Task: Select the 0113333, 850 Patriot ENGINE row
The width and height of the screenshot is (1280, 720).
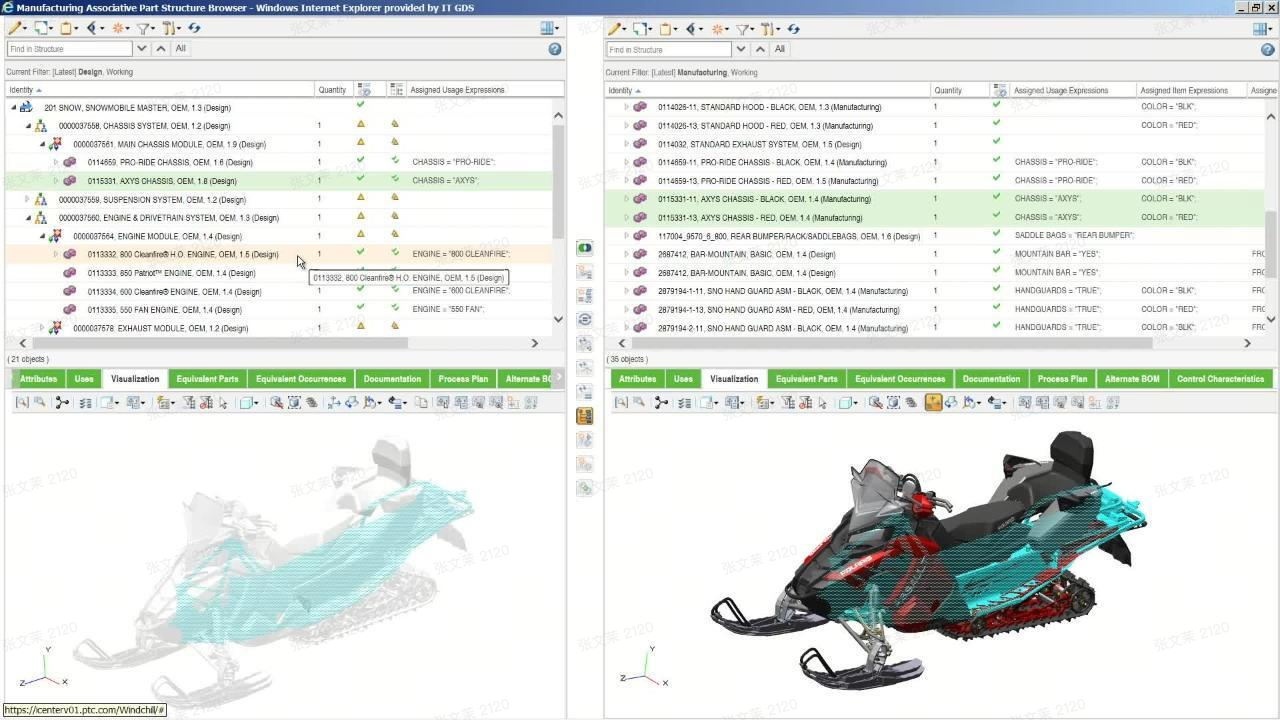Action: [278, 273]
